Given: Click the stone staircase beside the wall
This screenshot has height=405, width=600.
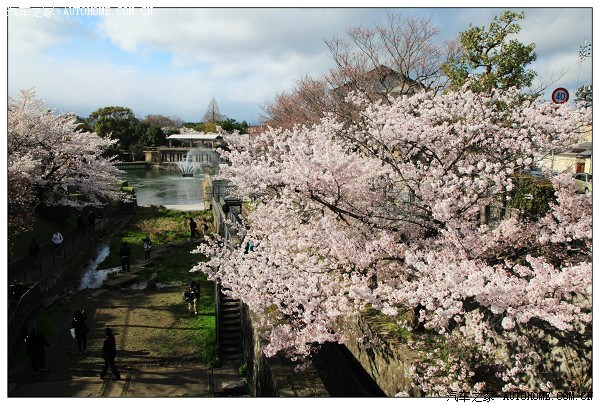Looking at the screenshot, I should [x=229, y=328].
